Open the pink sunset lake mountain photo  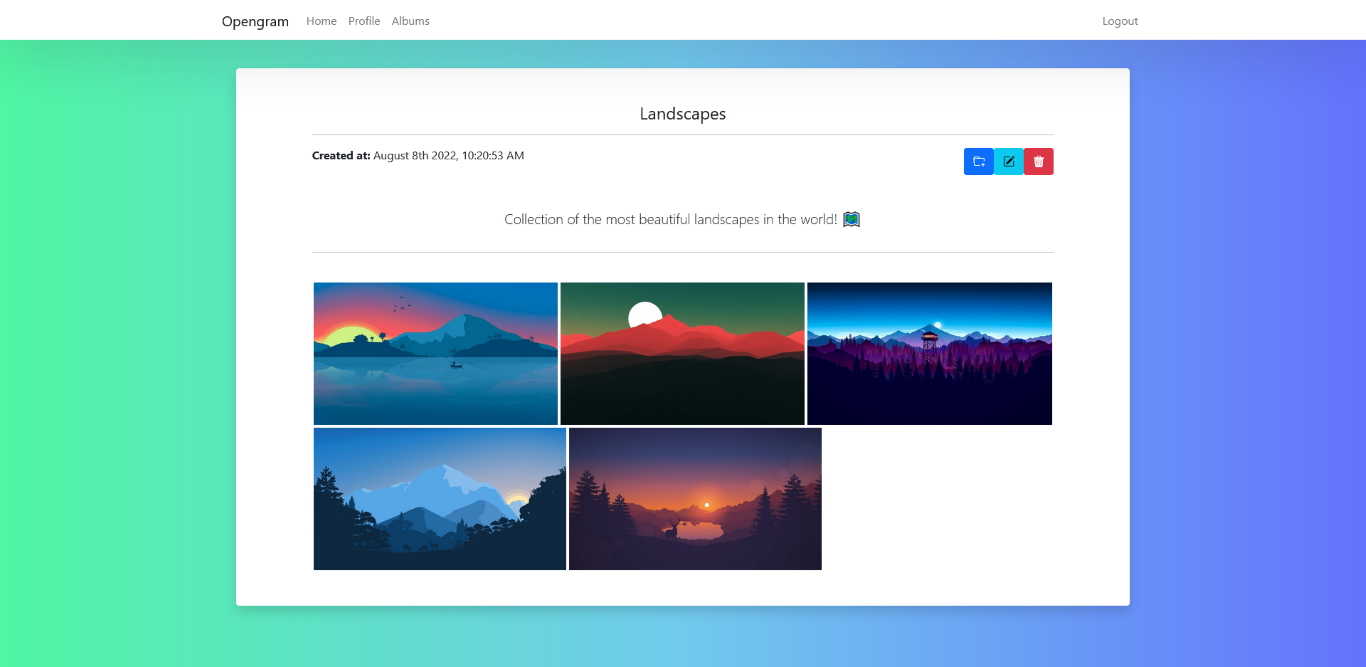click(436, 353)
